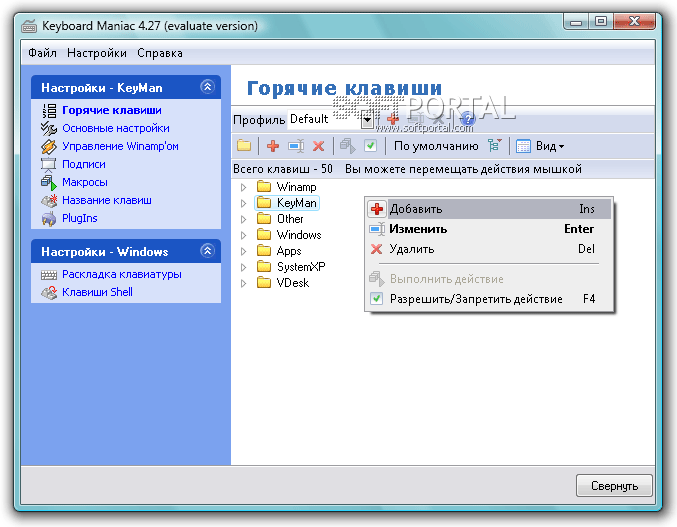Open Управление Winamp'ом link
This screenshot has width=677, height=527.
(120, 146)
